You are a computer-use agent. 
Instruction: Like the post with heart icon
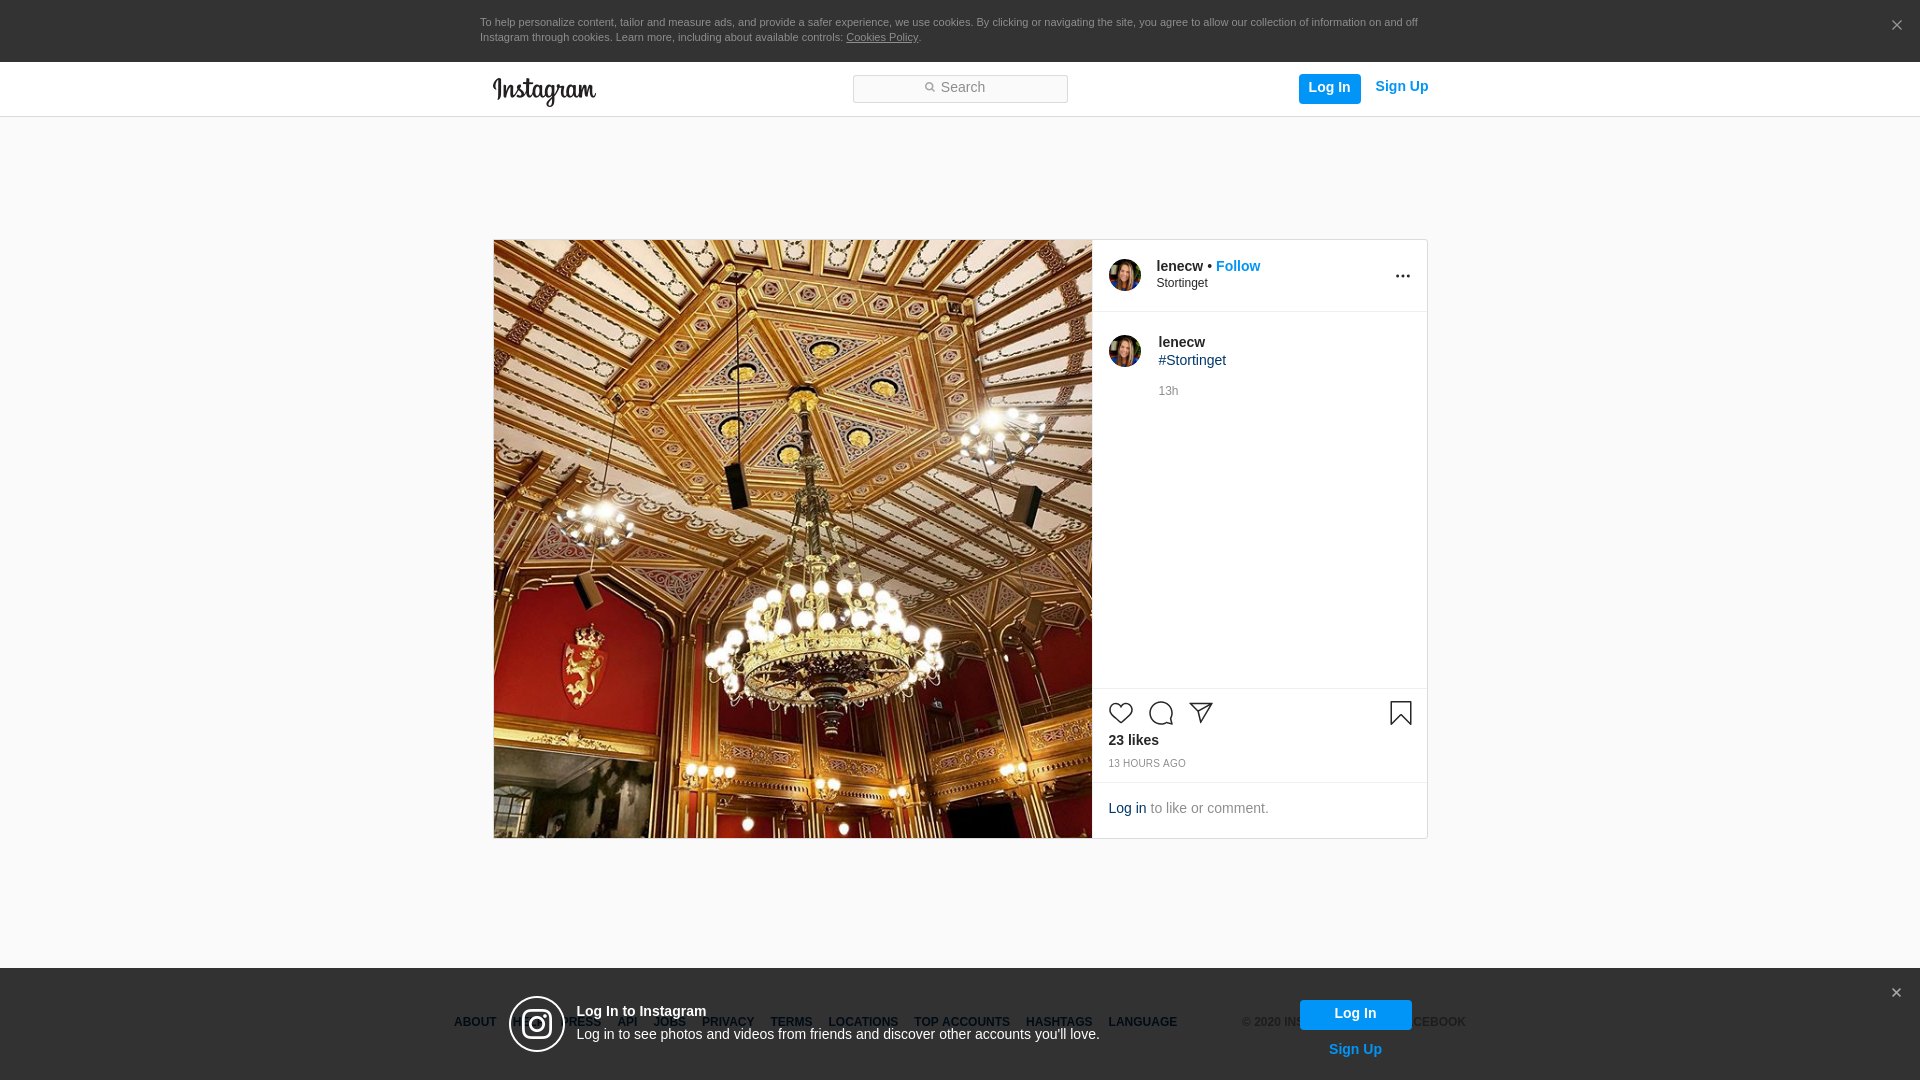coord(1121,713)
